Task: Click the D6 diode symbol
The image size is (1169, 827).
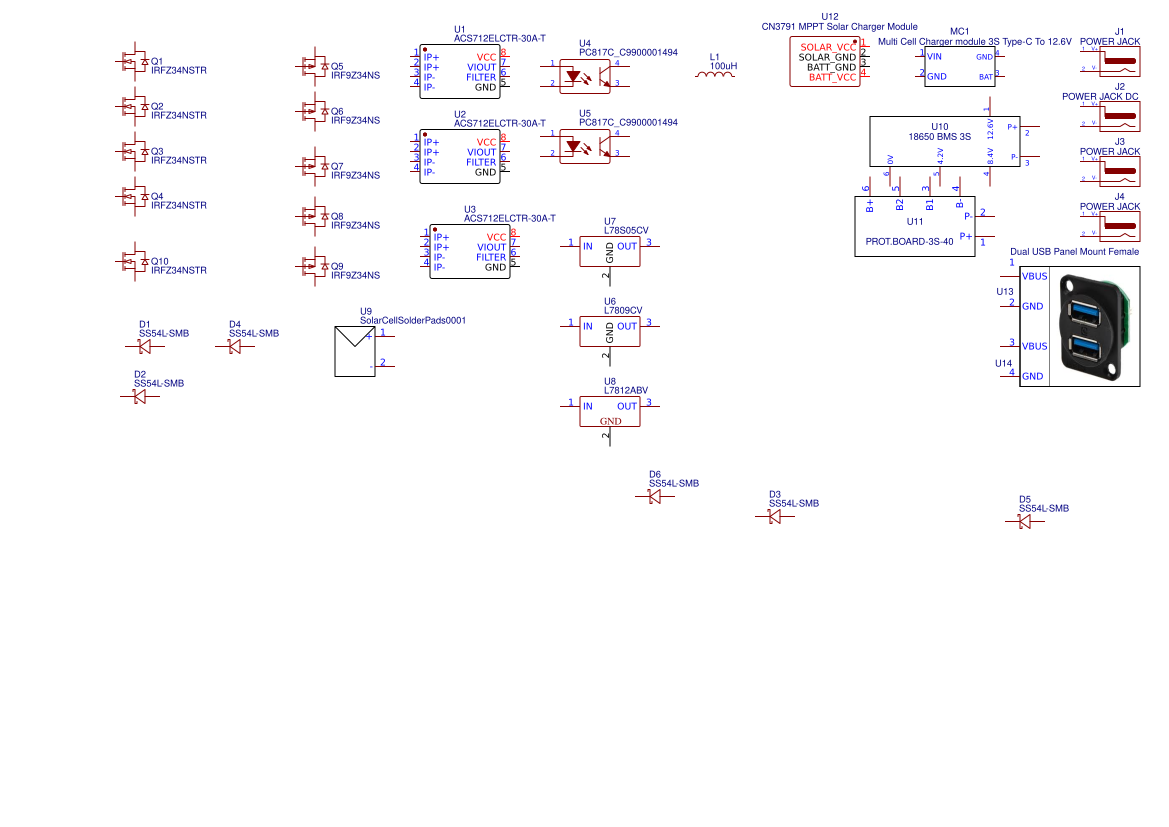Action: (655, 497)
